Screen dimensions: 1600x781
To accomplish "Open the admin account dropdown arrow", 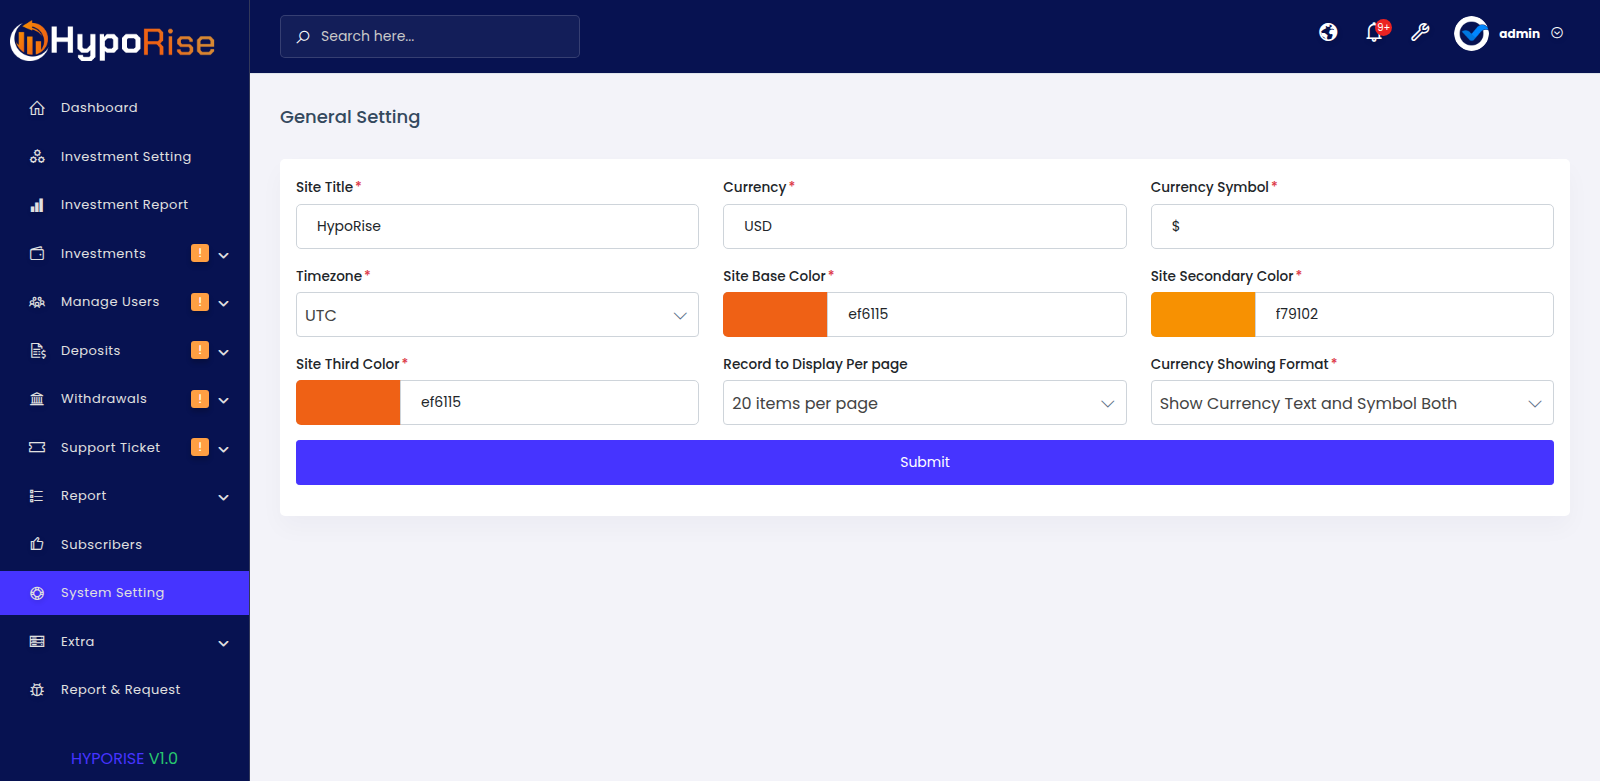I will [1557, 33].
